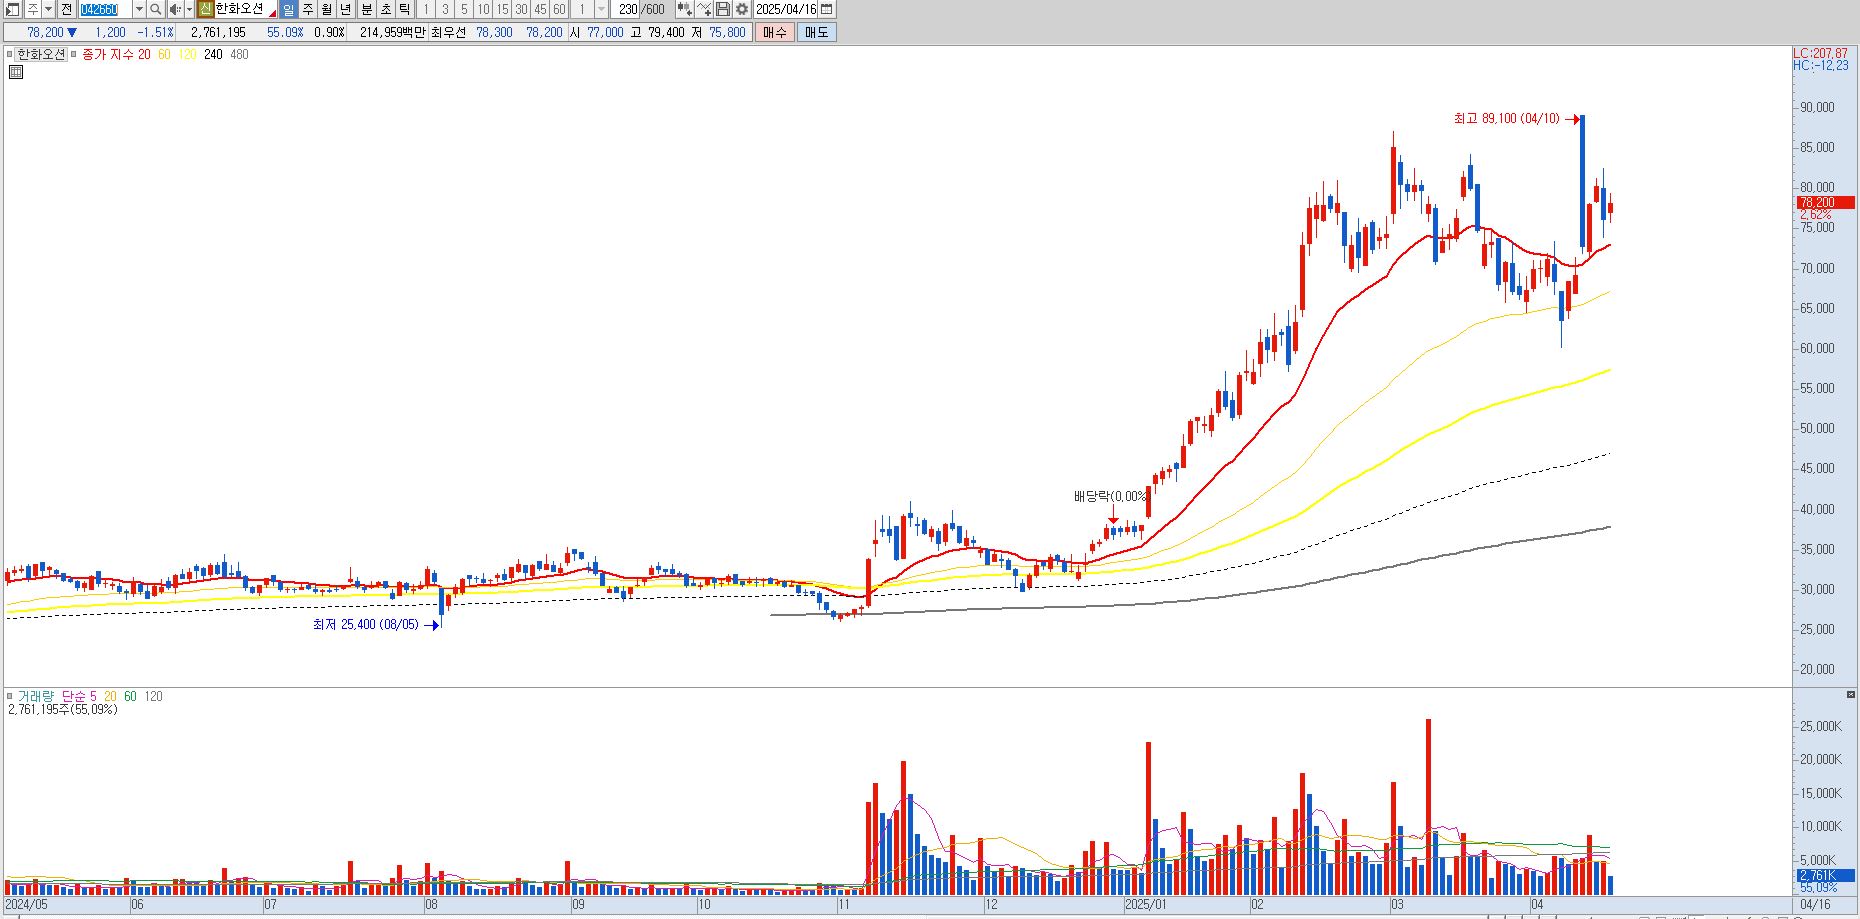Click the 전 button in toolbar
The width and height of the screenshot is (1860, 919).
(x=67, y=9)
